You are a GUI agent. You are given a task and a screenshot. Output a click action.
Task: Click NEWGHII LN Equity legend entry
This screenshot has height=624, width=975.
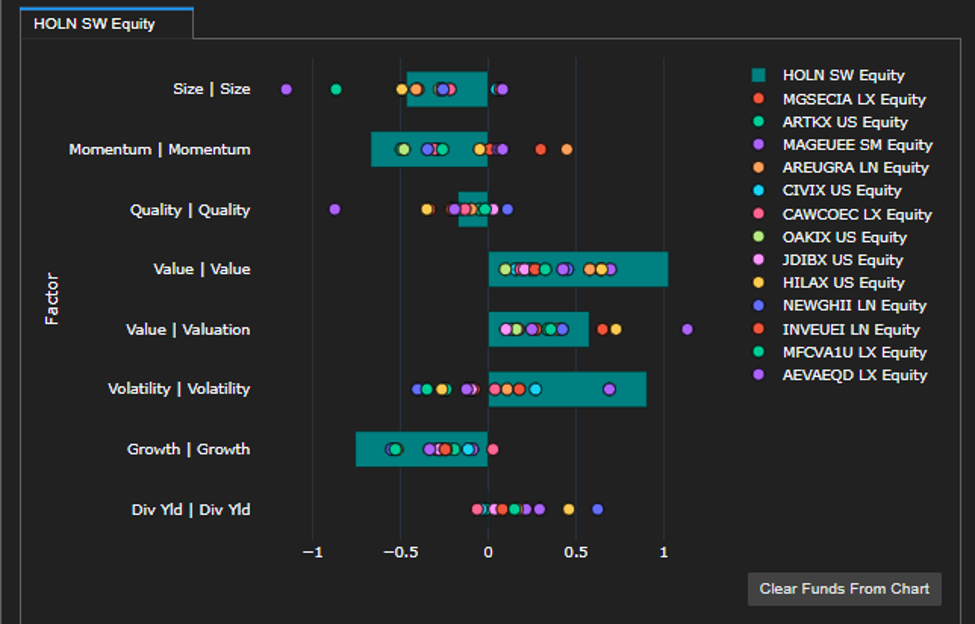839,305
